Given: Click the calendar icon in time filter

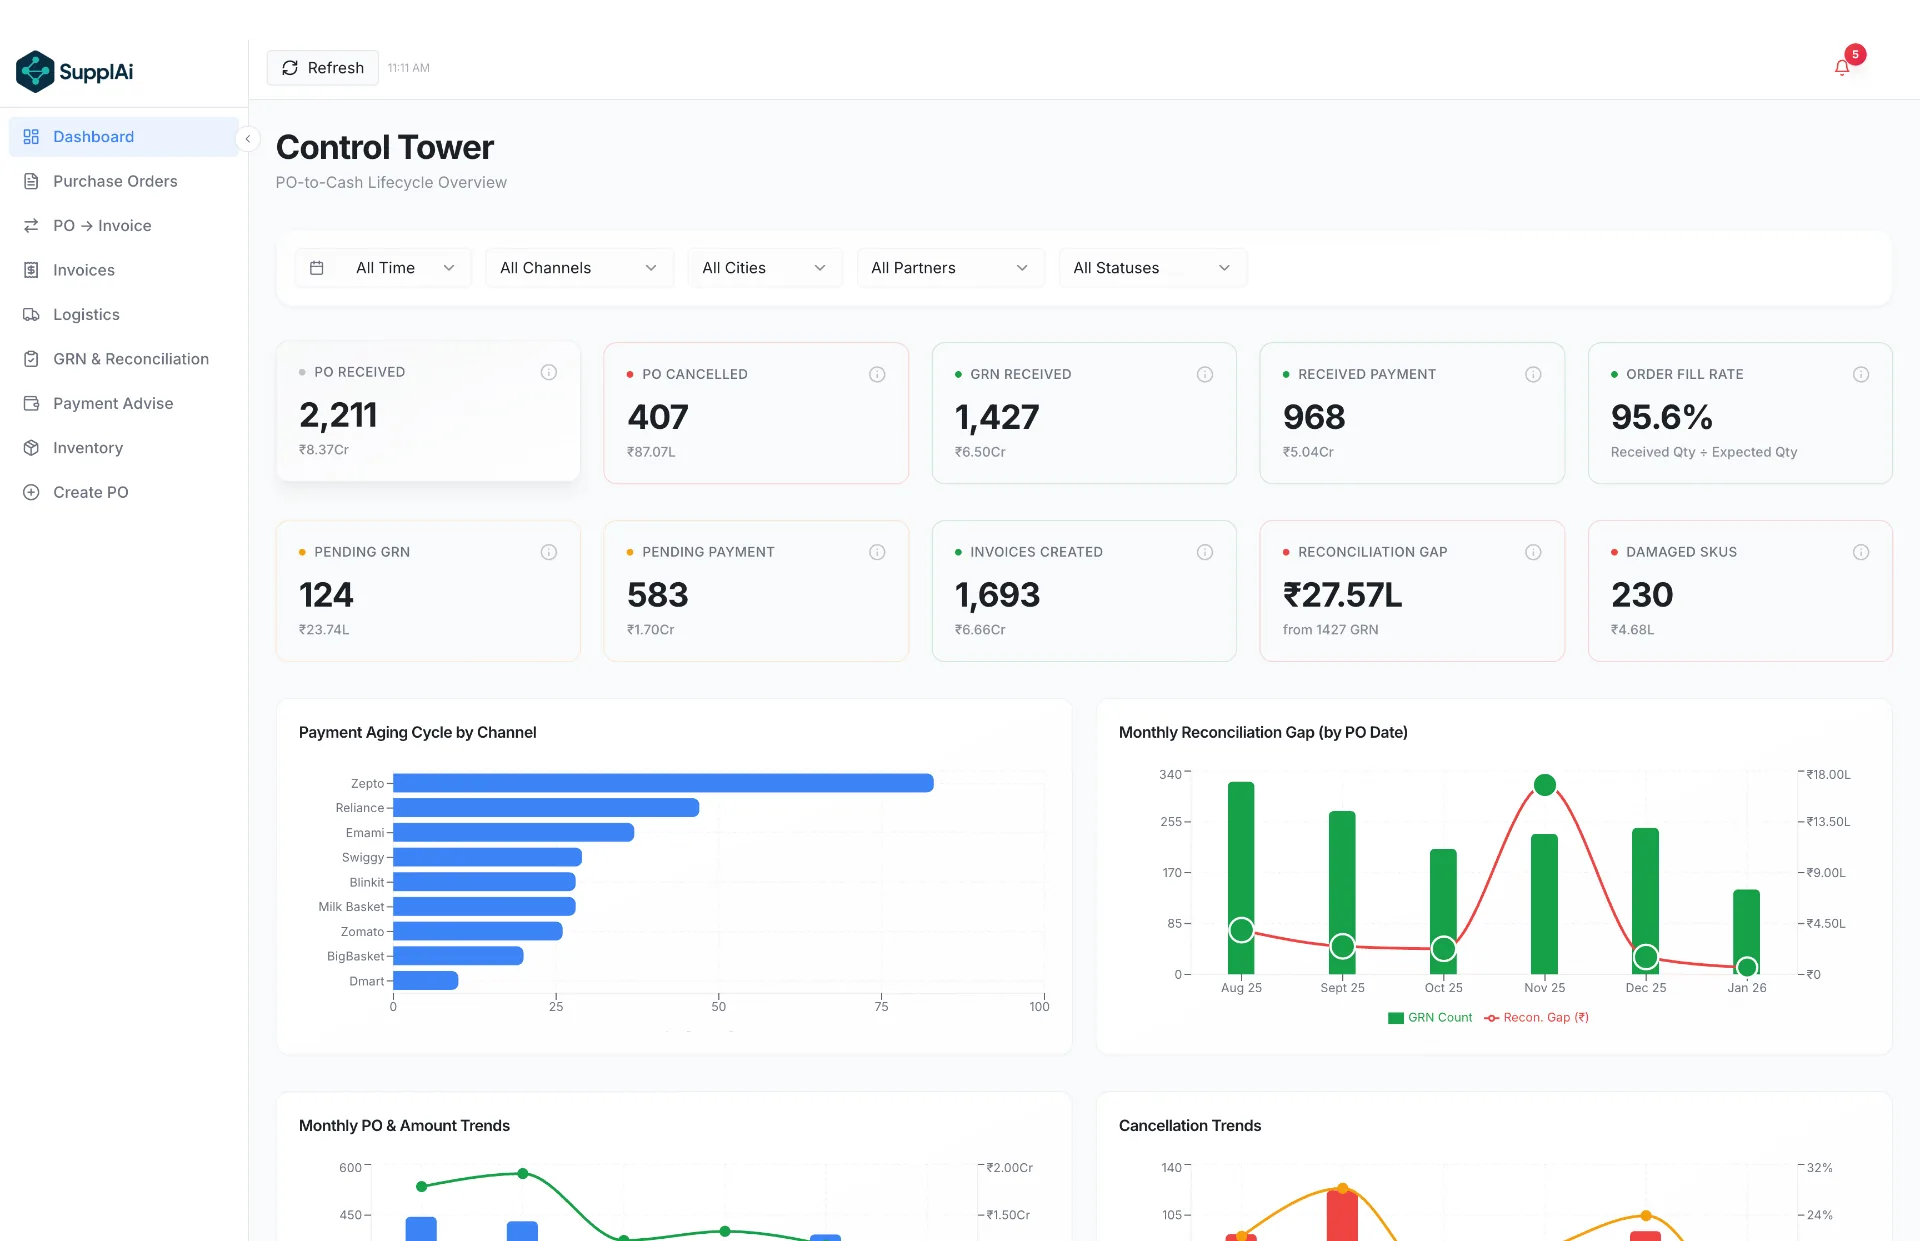Looking at the screenshot, I should [317, 268].
